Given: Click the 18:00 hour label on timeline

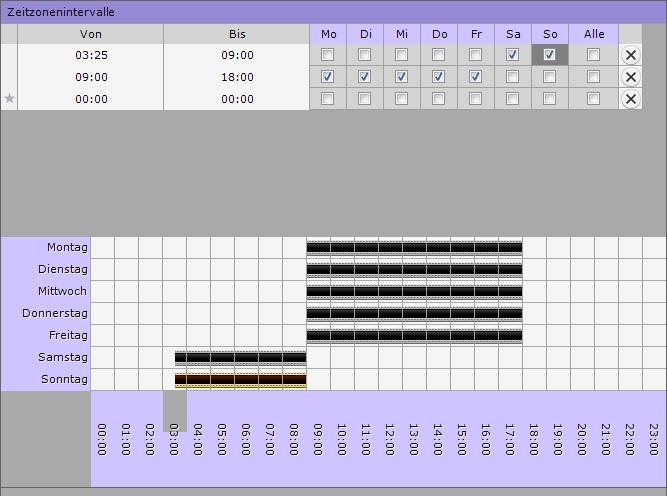Looking at the screenshot, I should (533, 439).
